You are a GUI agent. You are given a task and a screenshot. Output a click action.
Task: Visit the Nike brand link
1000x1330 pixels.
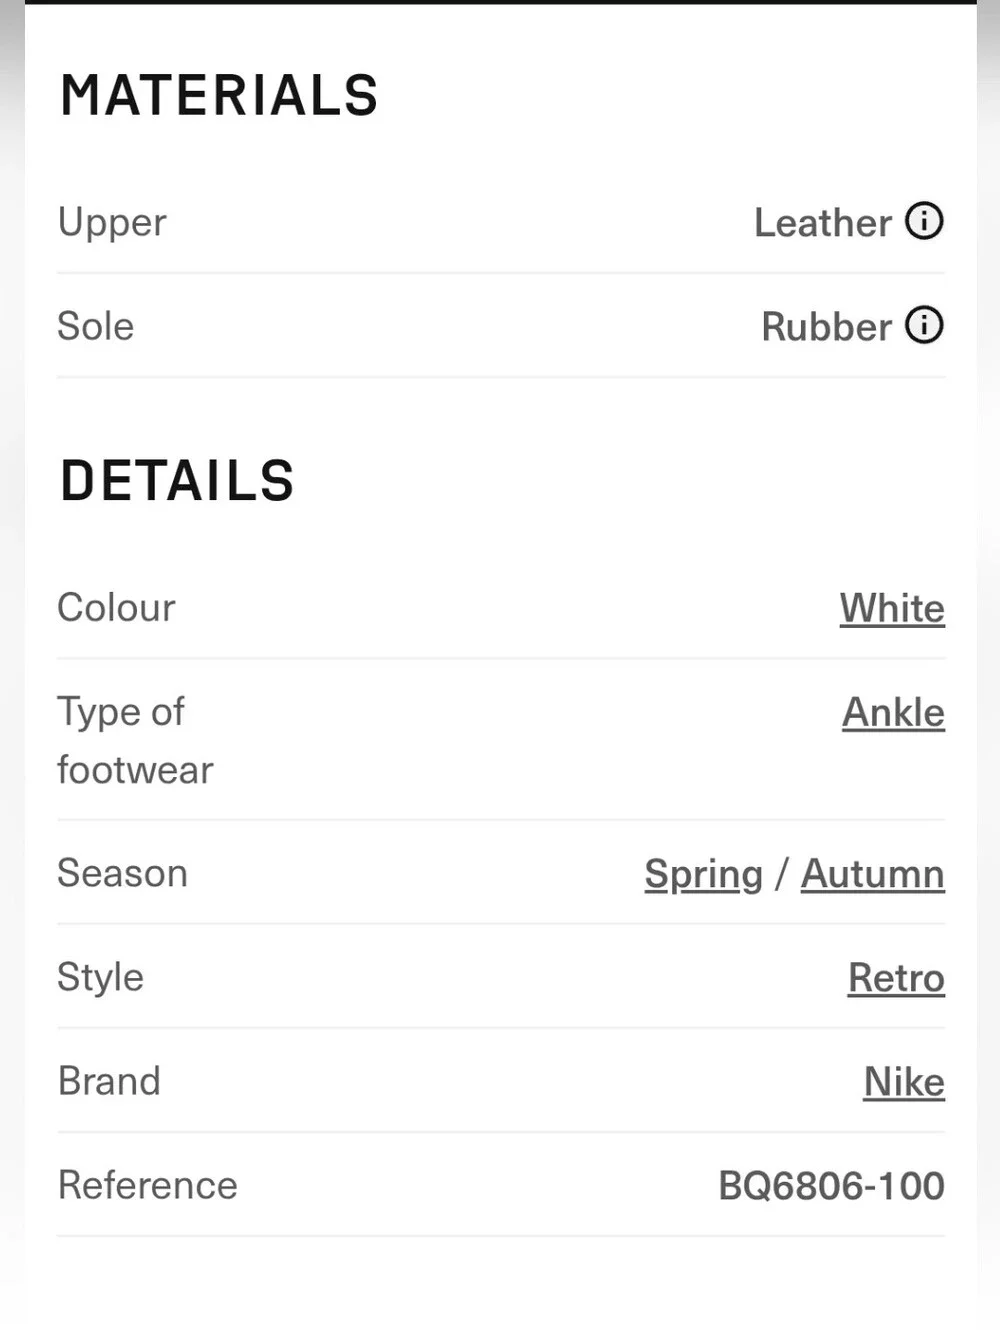click(x=904, y=1081)
